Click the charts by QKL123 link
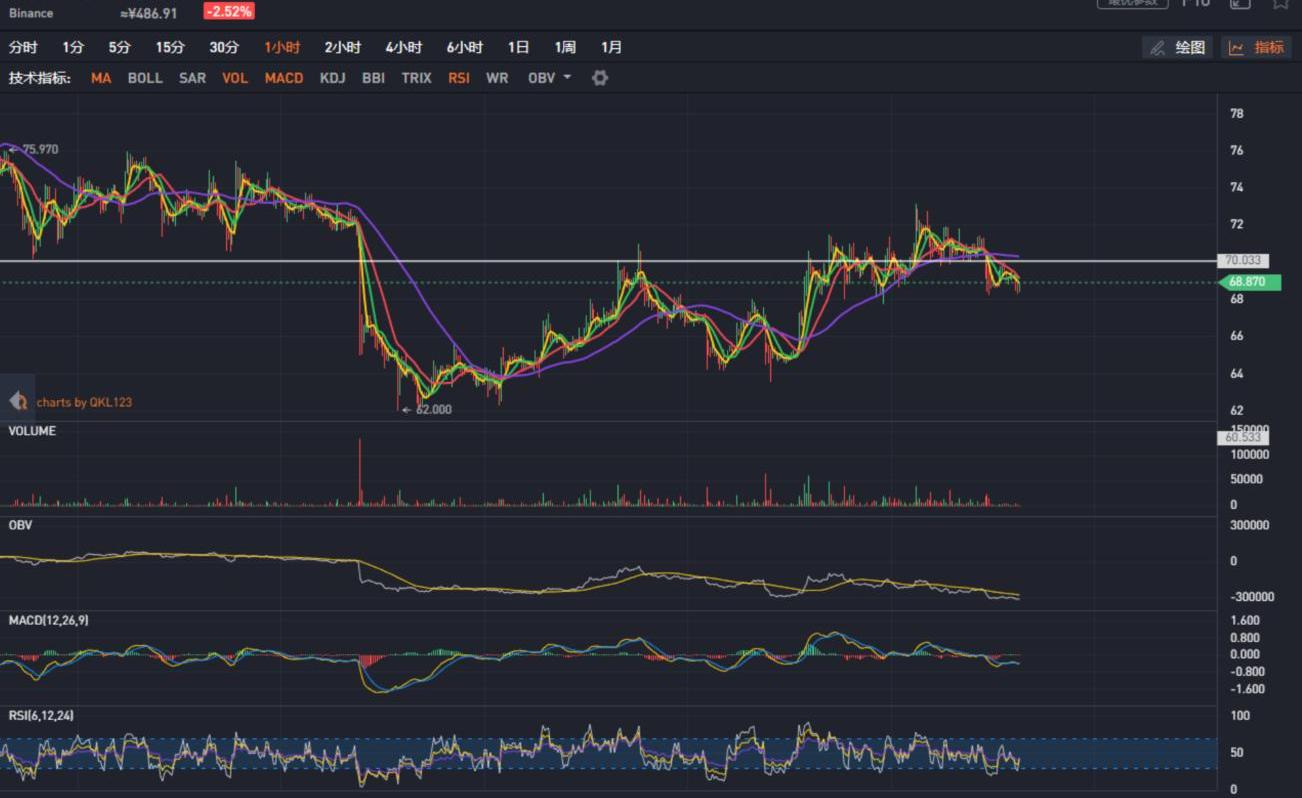 (x=84, y=402)
